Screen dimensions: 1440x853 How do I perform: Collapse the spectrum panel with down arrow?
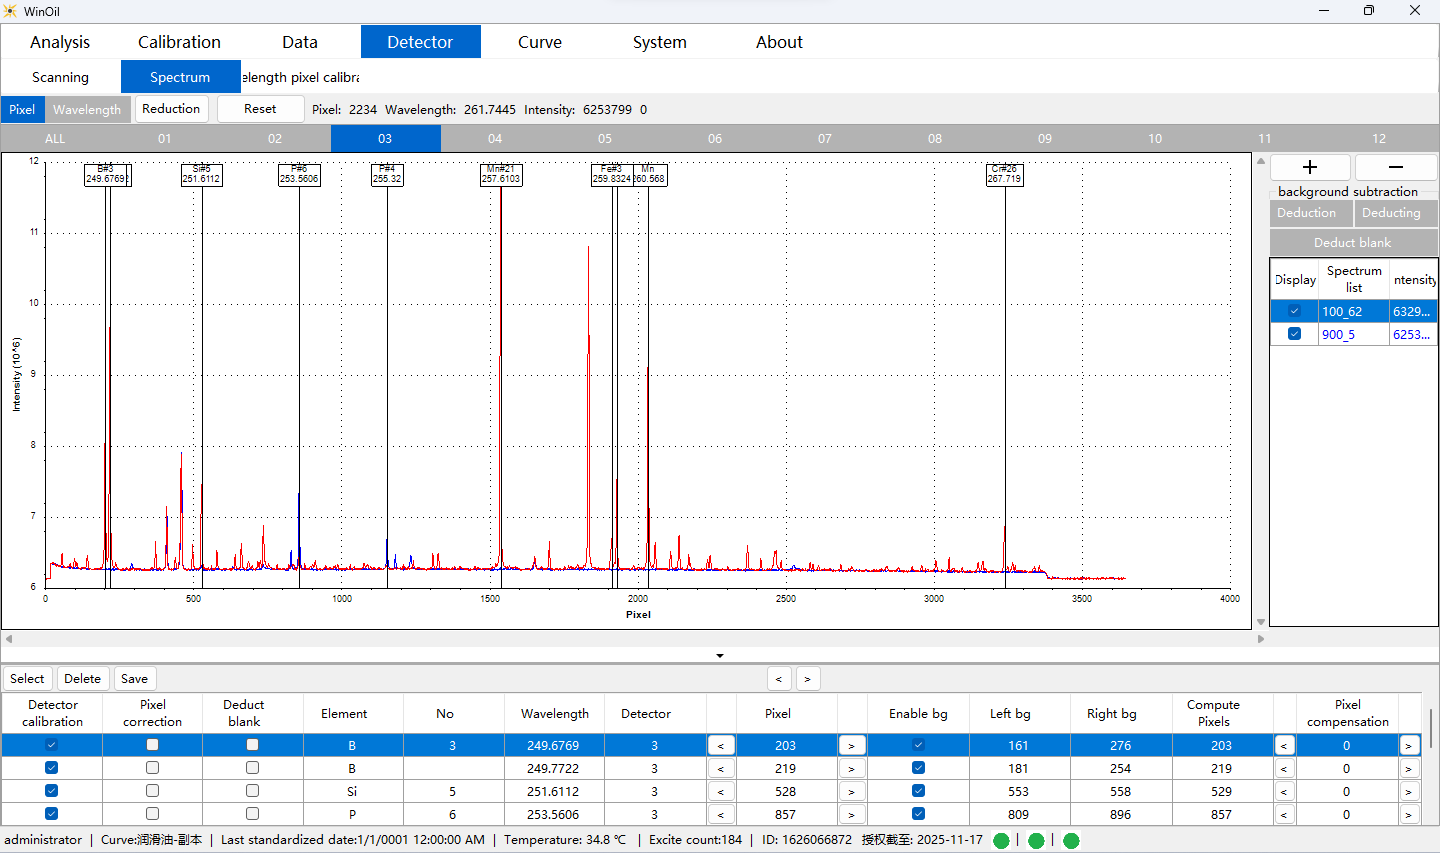pos(720,656)
